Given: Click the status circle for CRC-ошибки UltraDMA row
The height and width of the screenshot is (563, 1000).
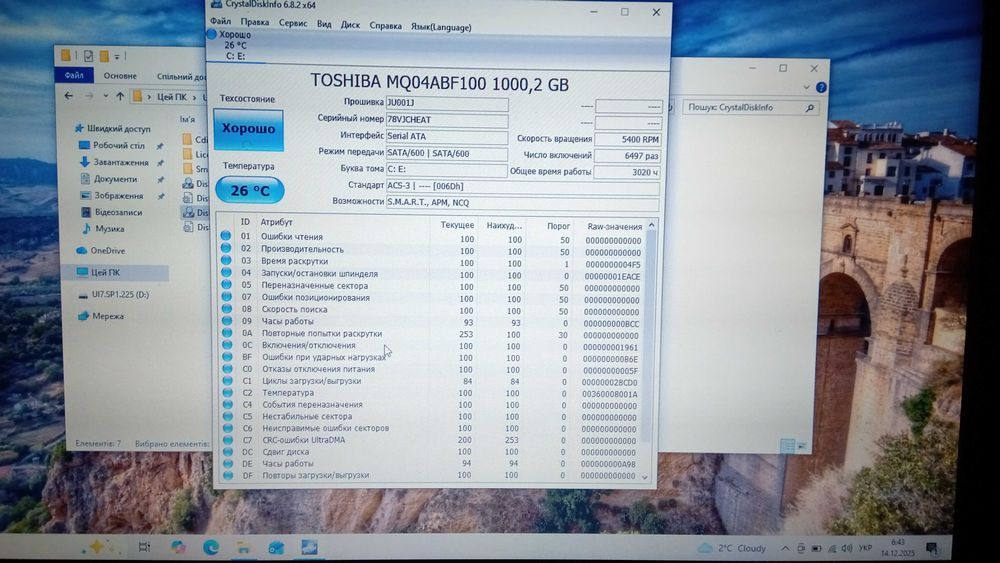Looking at the screenshot, I should point(228,439).
